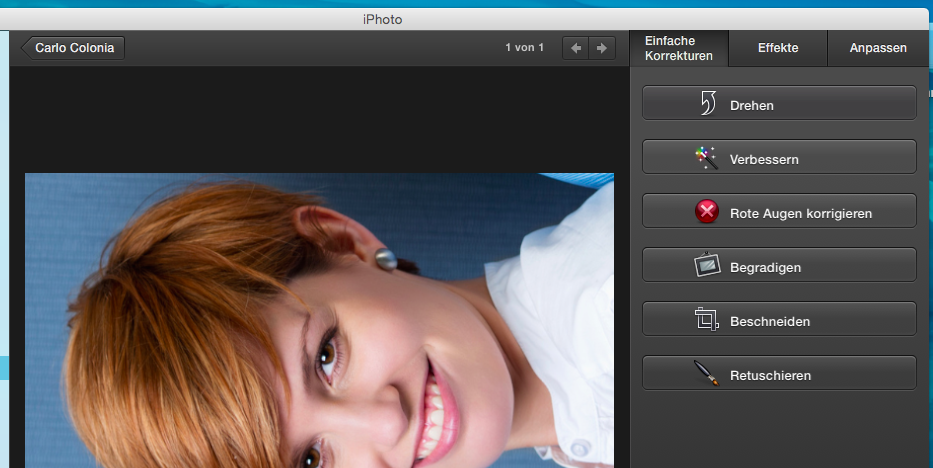This screenshot has height=468, width=933.
Task: Open the Effekte tab
Action: coord(778,48)
